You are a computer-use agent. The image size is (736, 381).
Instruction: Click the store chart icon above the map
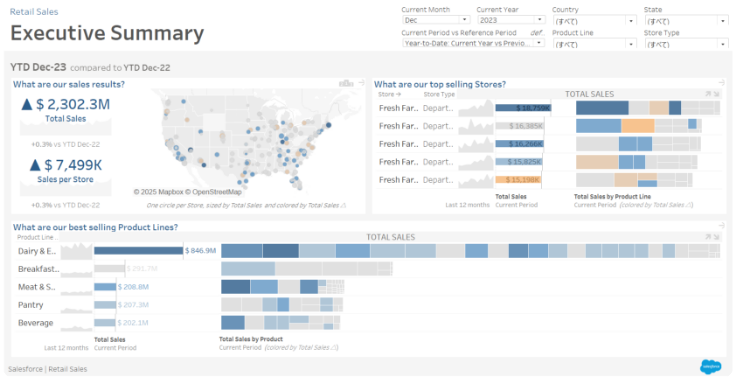346,83
